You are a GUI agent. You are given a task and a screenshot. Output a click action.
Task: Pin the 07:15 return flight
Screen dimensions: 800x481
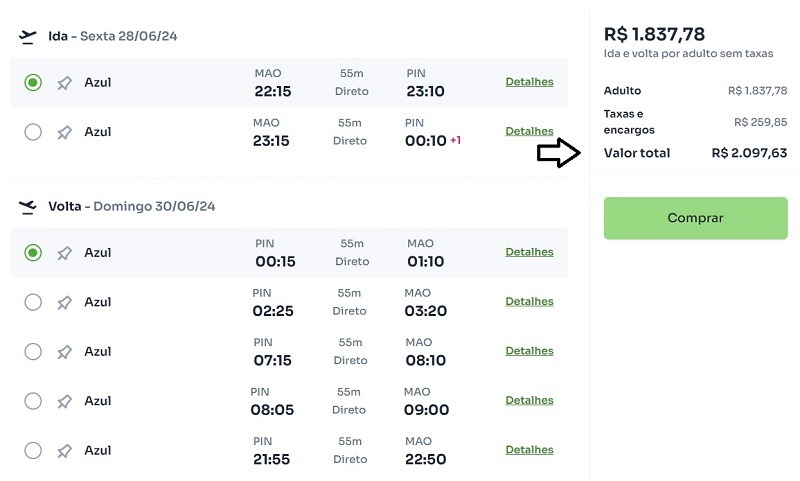(x=64, y=352)
